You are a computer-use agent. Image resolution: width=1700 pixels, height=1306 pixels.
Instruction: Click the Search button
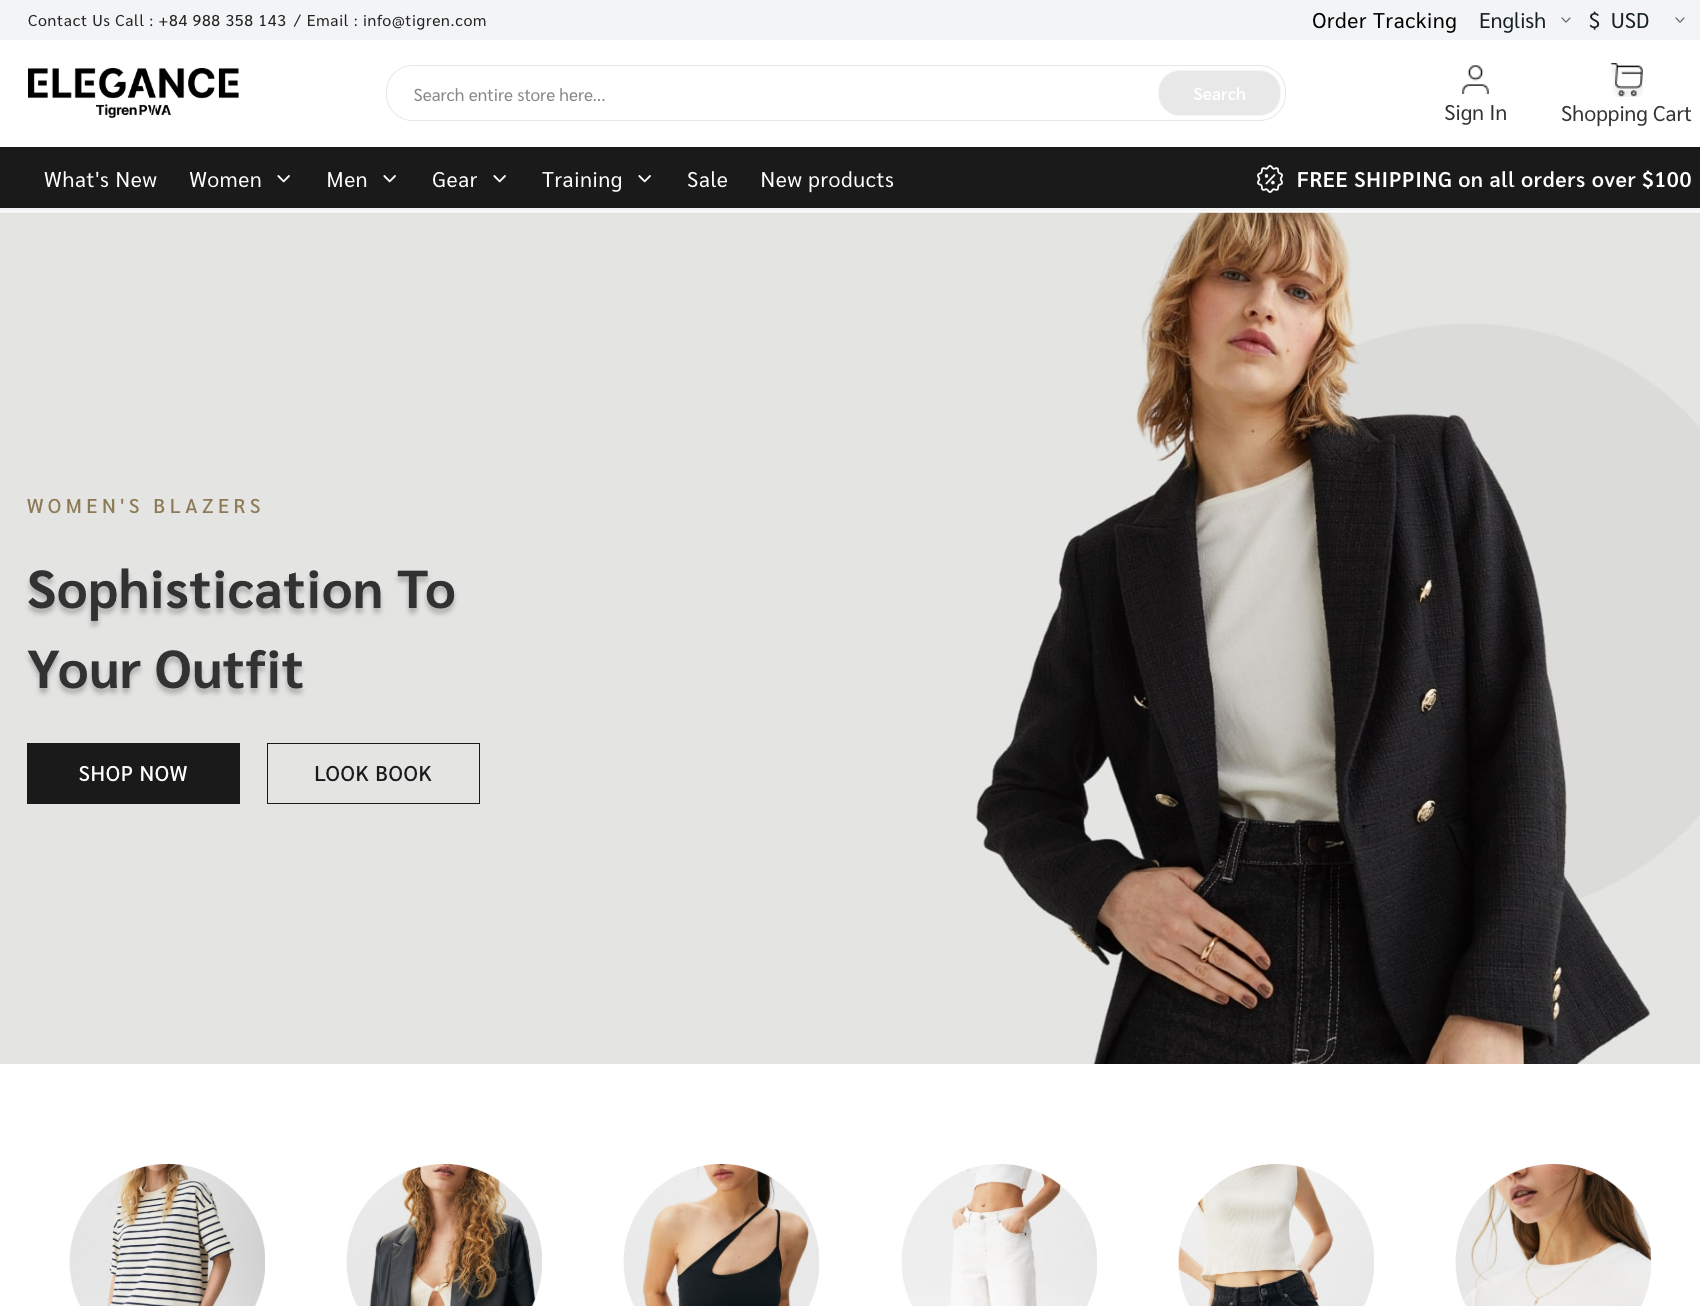1219,93
